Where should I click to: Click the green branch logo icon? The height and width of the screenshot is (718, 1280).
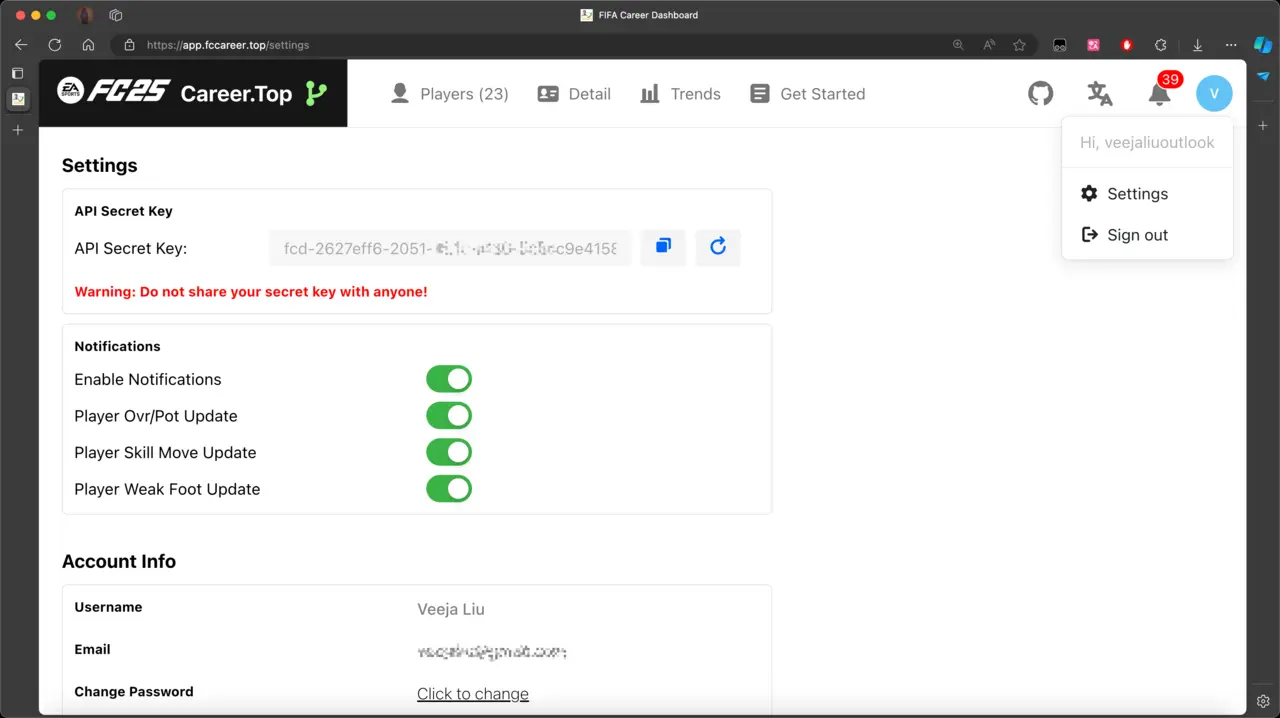pyautogui.click(x=316, y=94)
